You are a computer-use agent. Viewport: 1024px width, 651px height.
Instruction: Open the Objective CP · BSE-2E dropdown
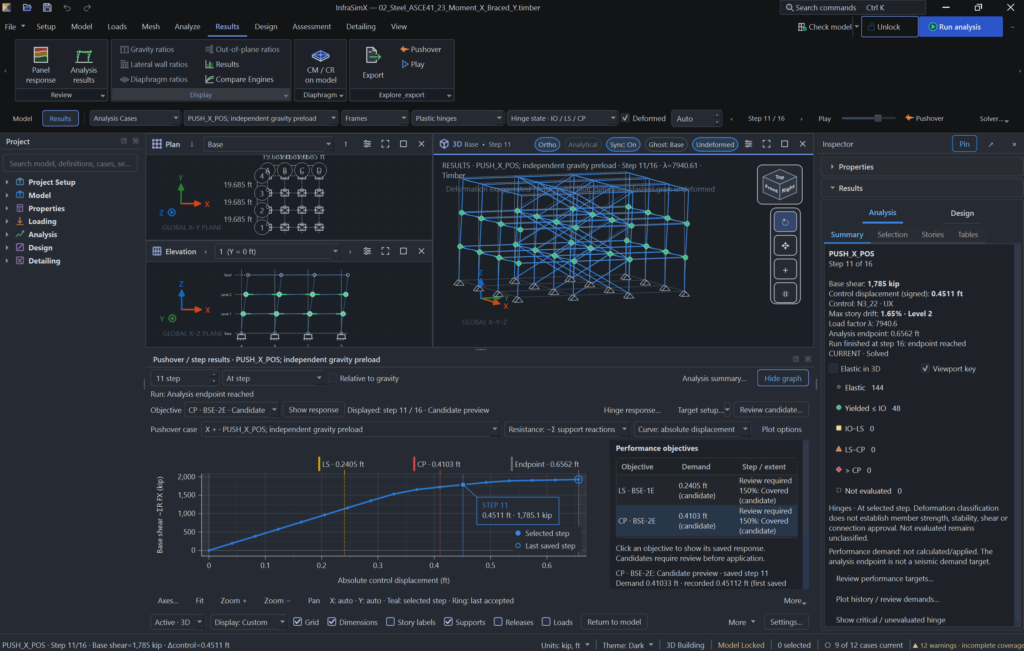232,410
